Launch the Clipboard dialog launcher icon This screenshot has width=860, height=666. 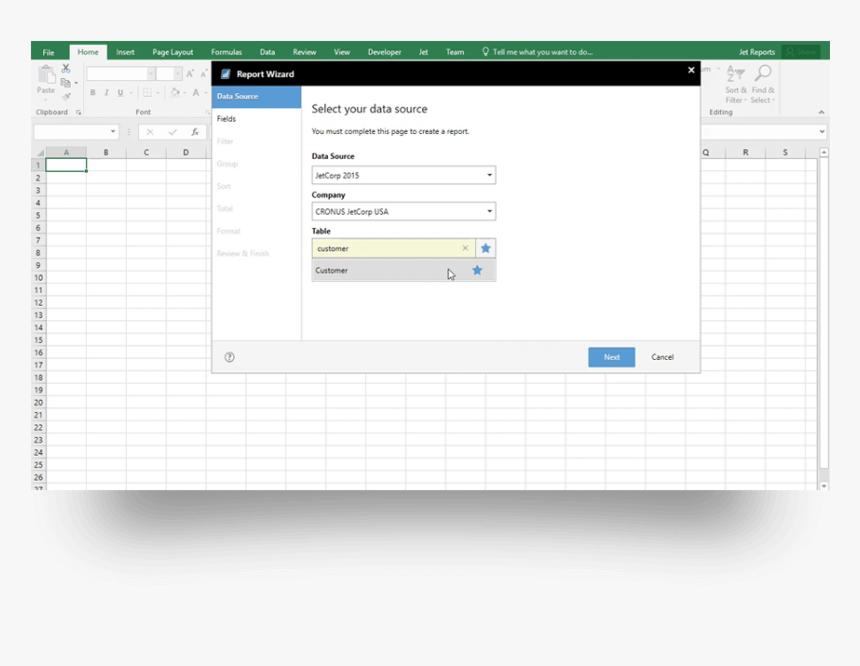tap(78, 112)
